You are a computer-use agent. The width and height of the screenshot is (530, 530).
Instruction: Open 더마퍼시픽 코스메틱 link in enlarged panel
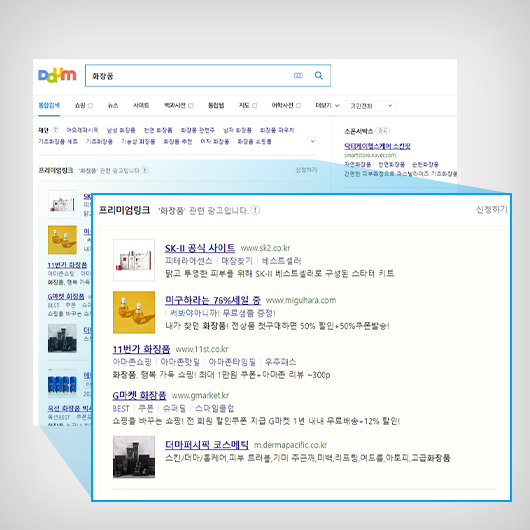tap(207, 444)
